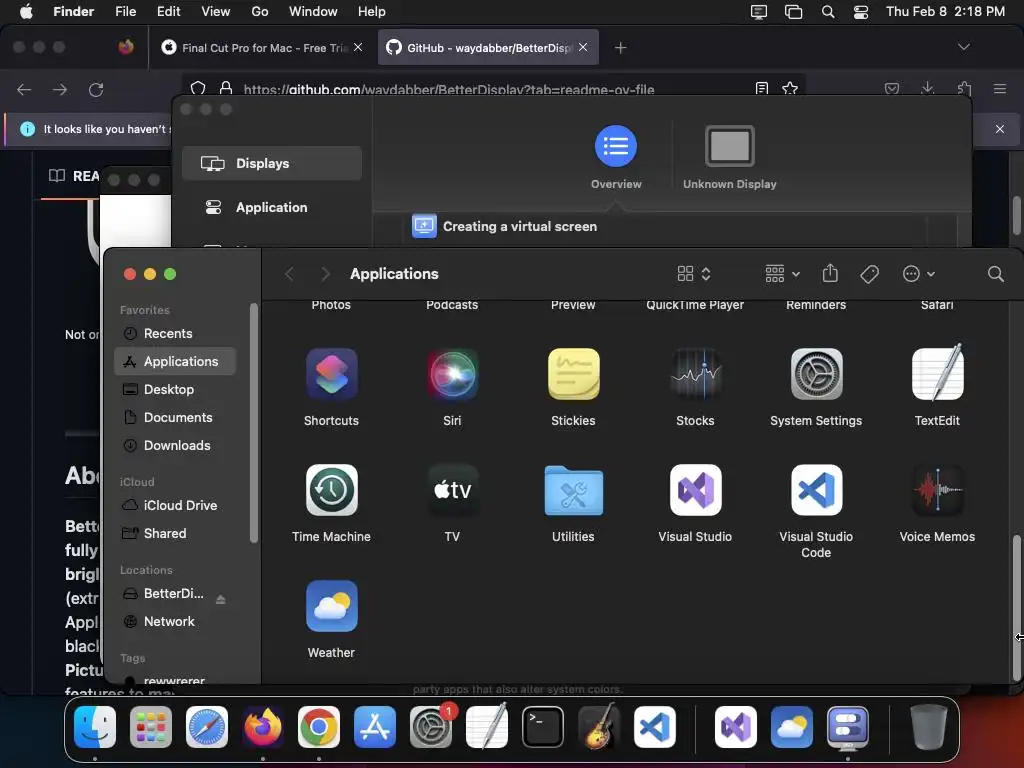Toggle Firefox reader view icon

(x=761, y=88)
